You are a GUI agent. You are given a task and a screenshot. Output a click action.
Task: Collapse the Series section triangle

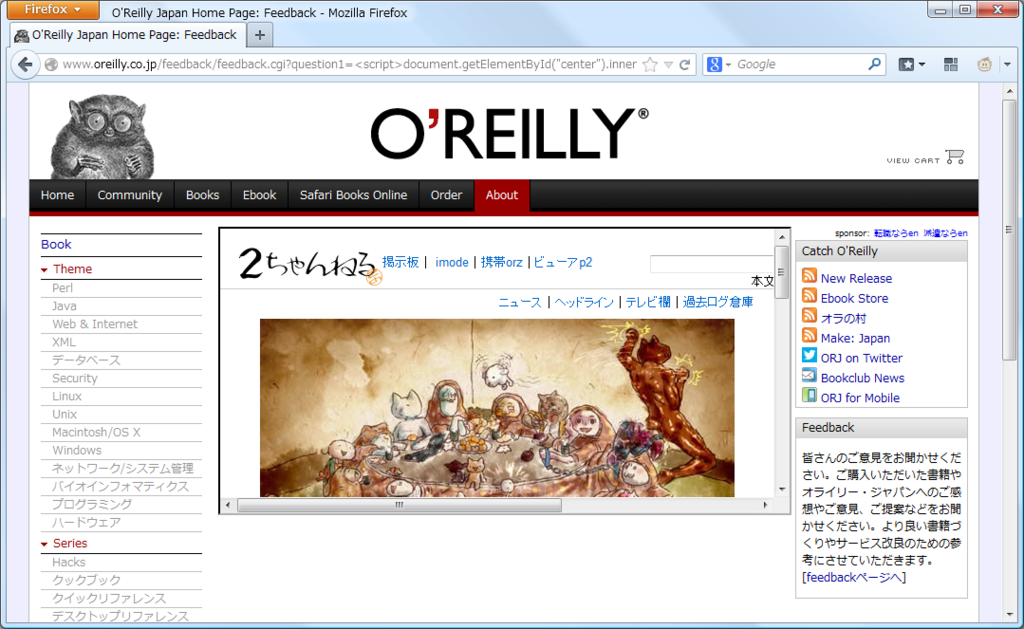pyautogui.click(x=44, y=544)
